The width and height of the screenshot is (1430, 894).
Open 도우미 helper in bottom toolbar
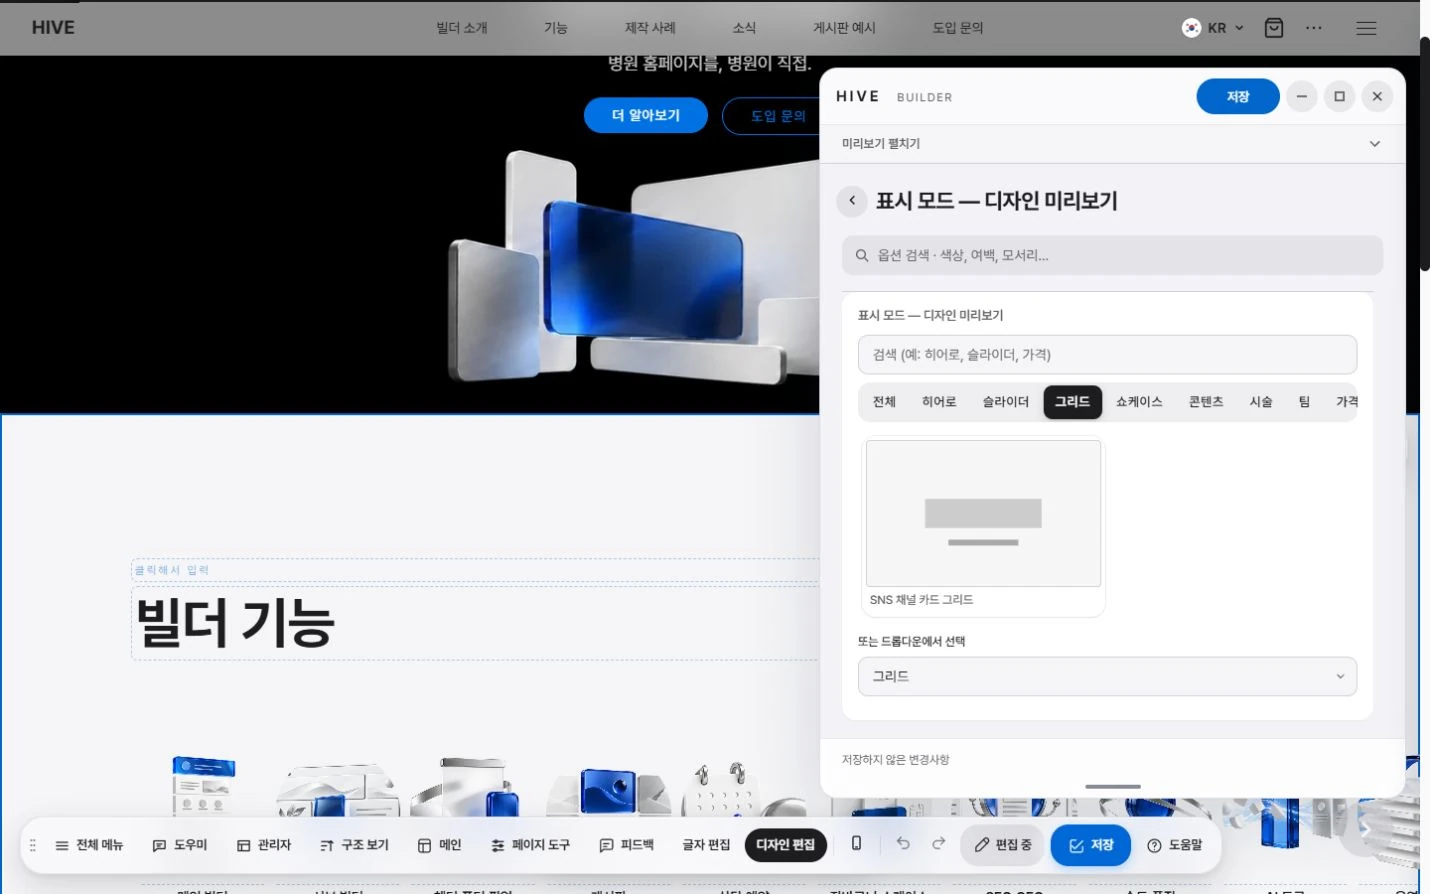(x=180, y=845)
